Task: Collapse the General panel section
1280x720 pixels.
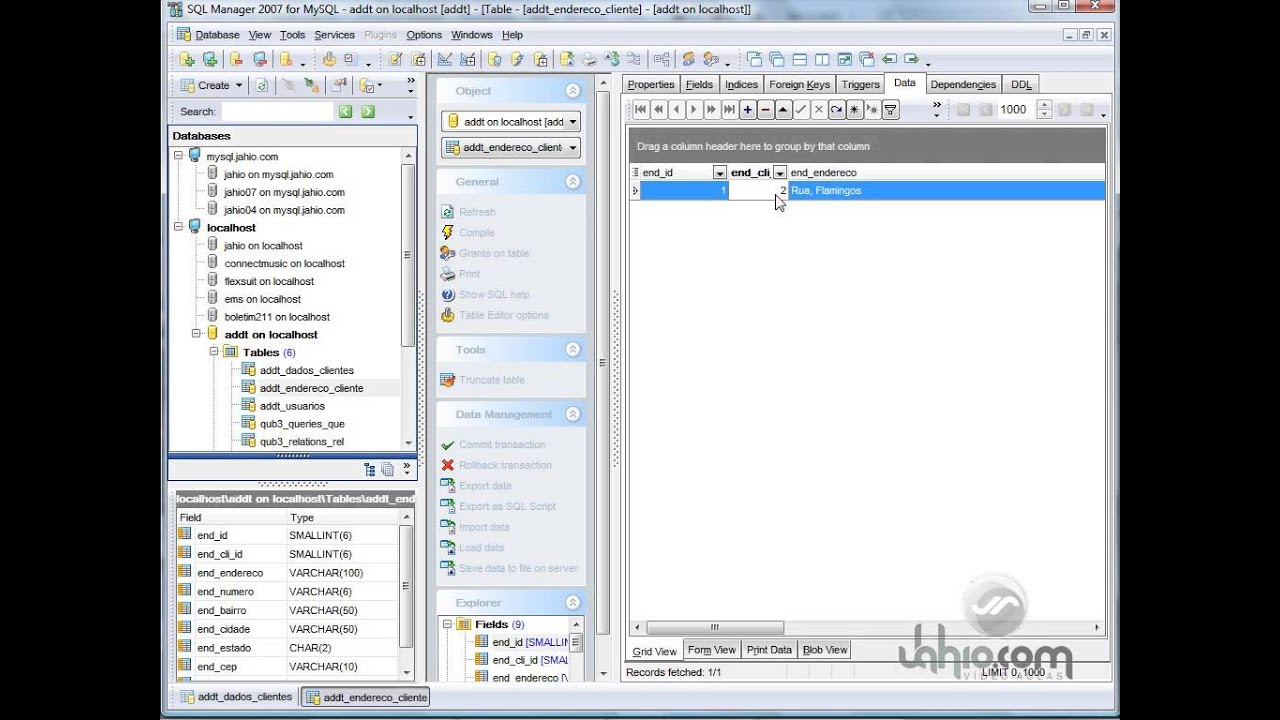Action: click(x=573, y=182)
